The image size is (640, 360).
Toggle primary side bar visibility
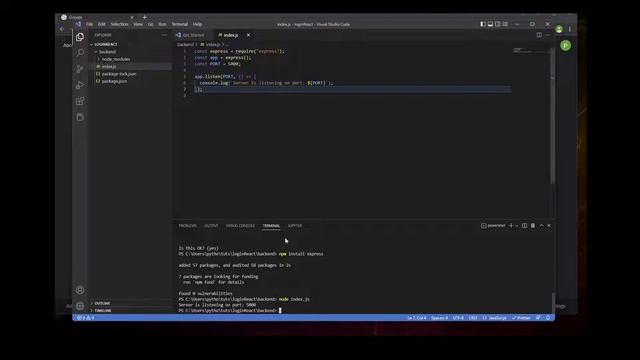point(483,24)
